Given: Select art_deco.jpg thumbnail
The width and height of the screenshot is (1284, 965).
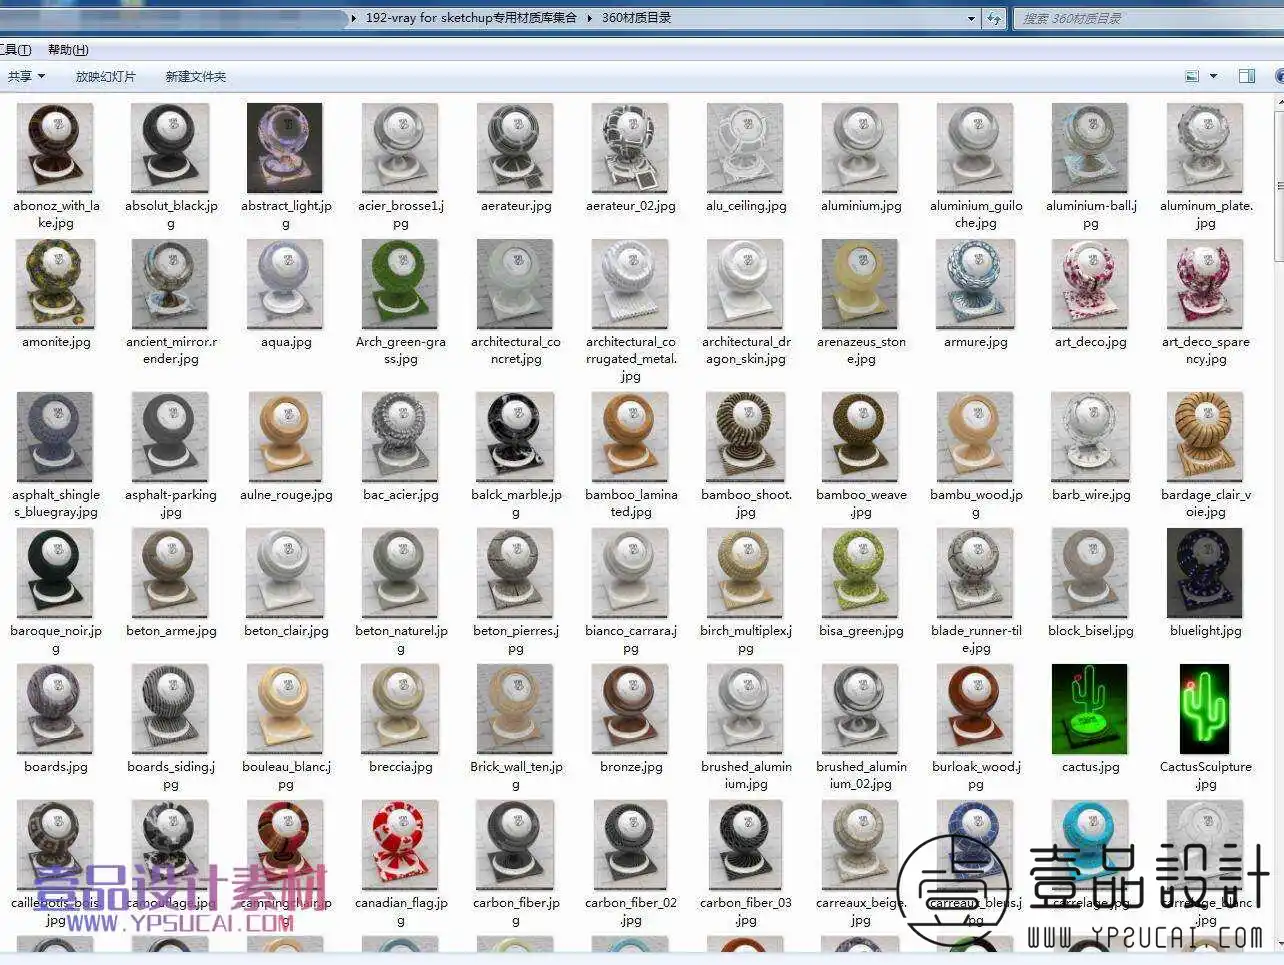Looking at the screenshot, I should [1090, 284].
